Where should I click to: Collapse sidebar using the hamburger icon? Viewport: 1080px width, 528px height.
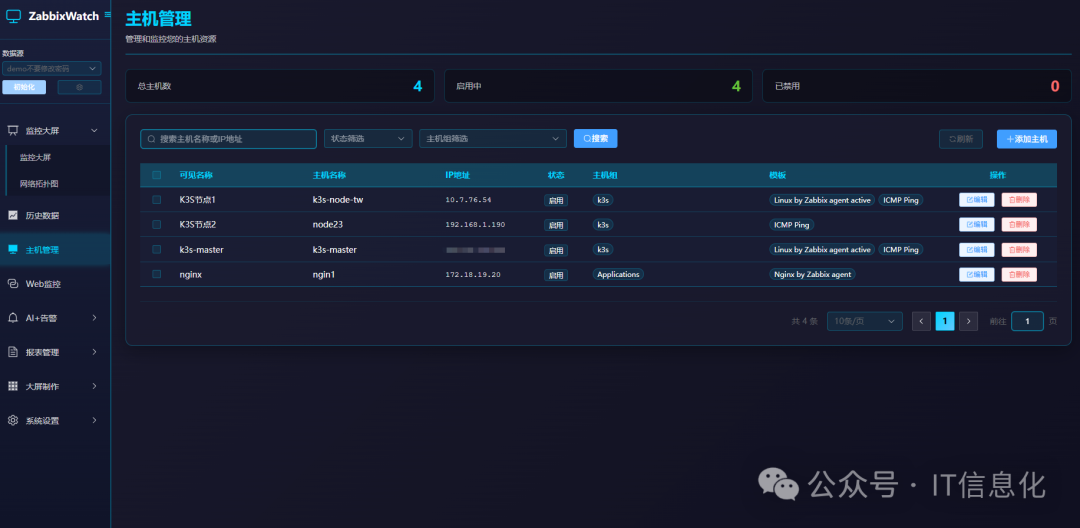click(x=108, y=15)
